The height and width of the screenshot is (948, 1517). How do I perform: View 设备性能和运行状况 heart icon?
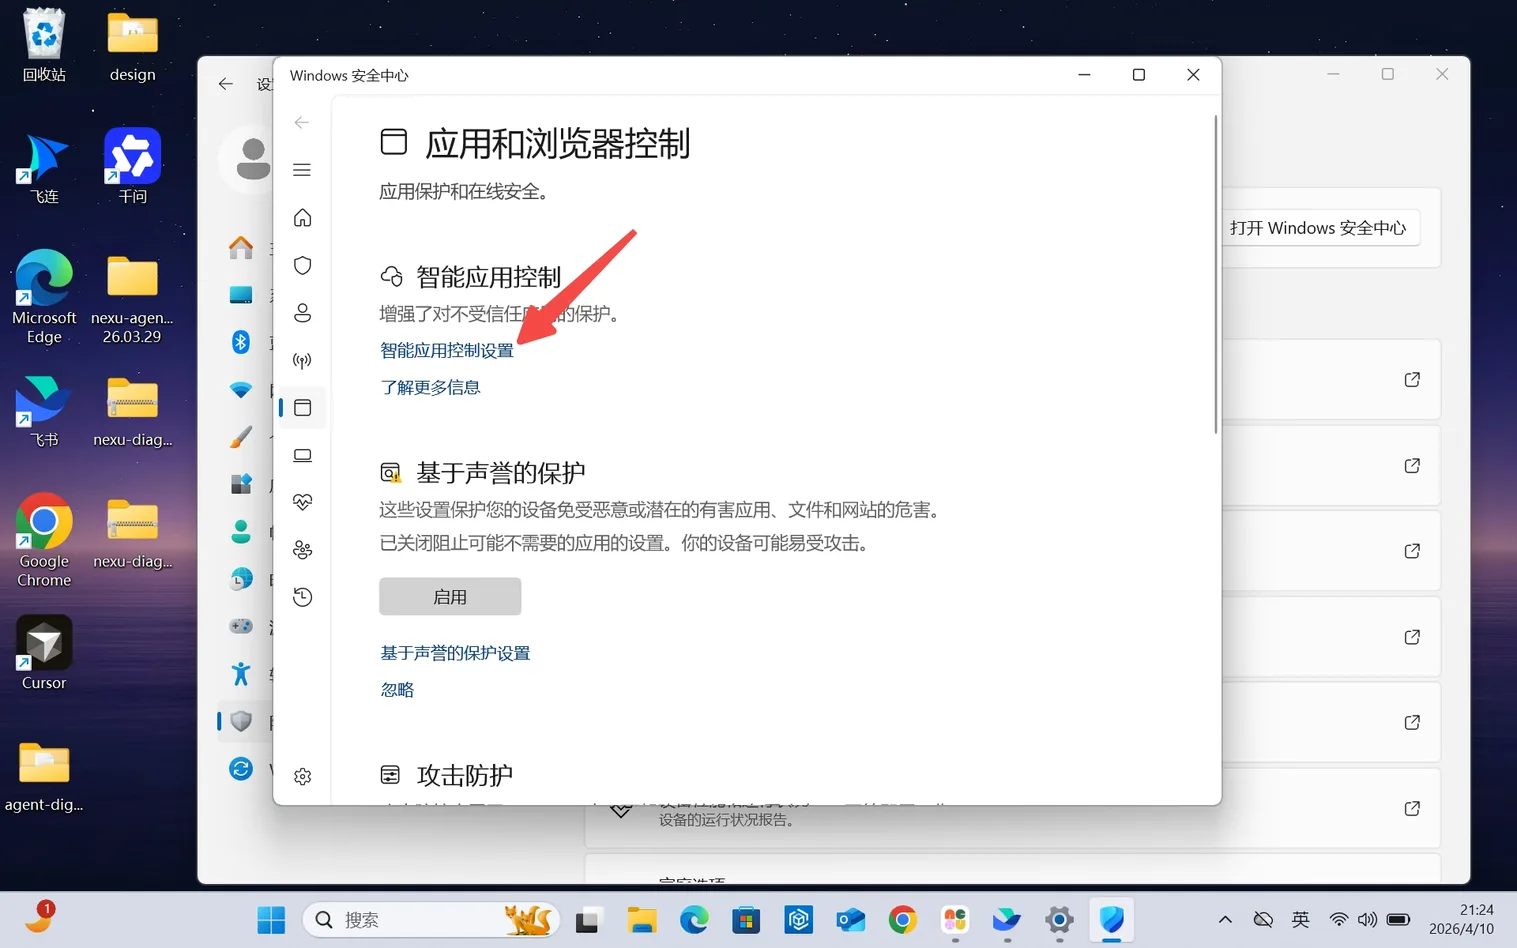pos(302,502)
